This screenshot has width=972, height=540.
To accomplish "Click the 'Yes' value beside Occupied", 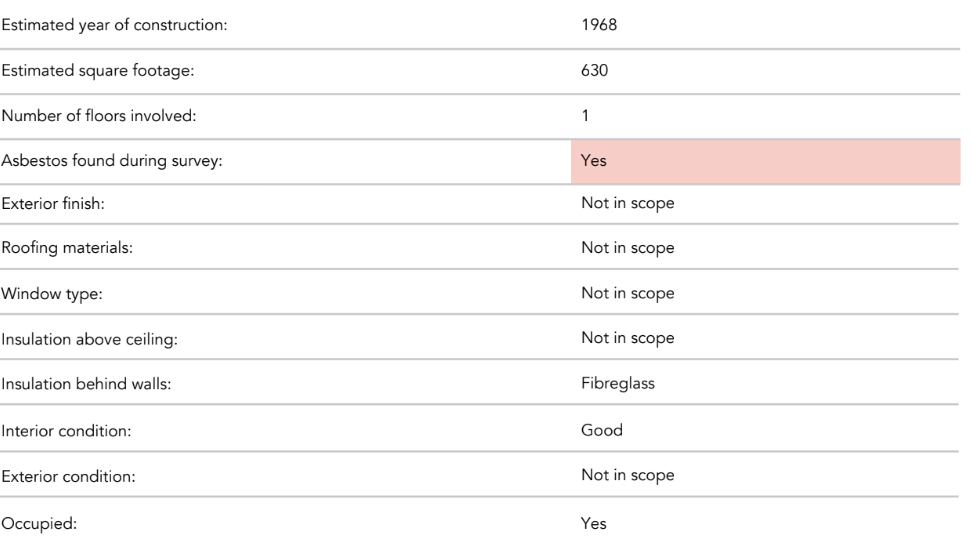I will click(593, 523).
